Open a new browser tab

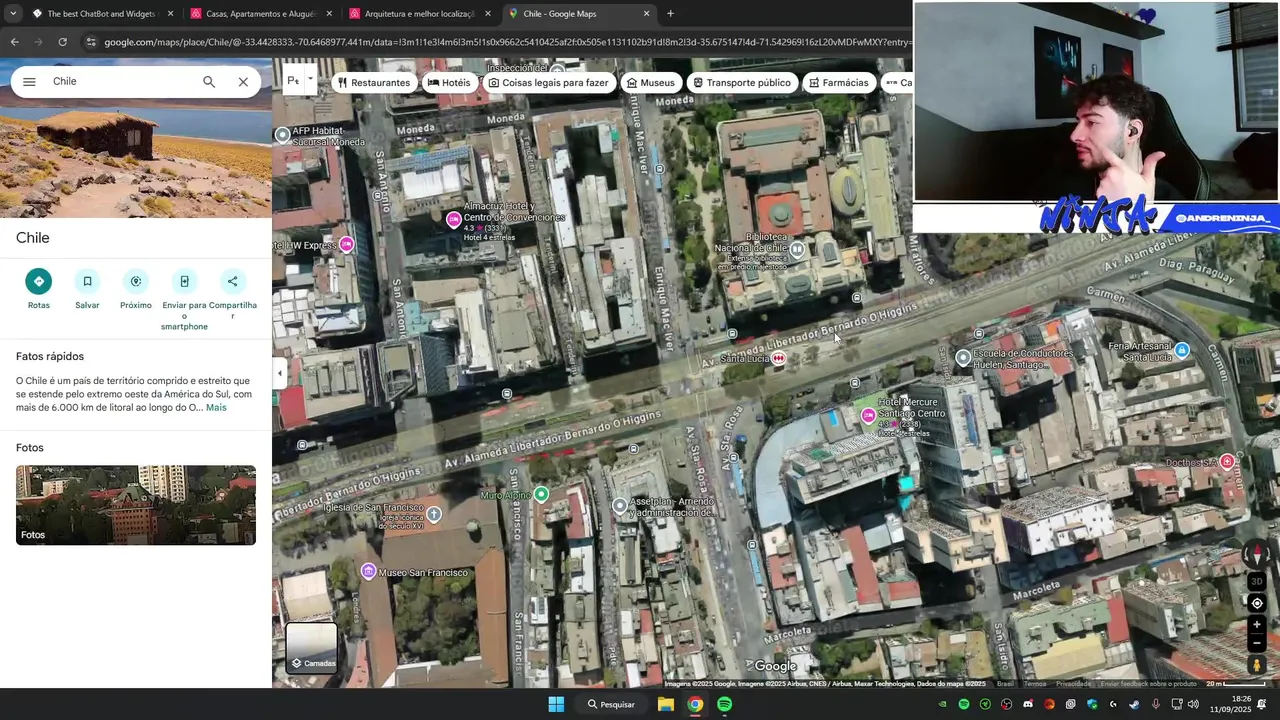pyautogui.click(x=670, y=14)
